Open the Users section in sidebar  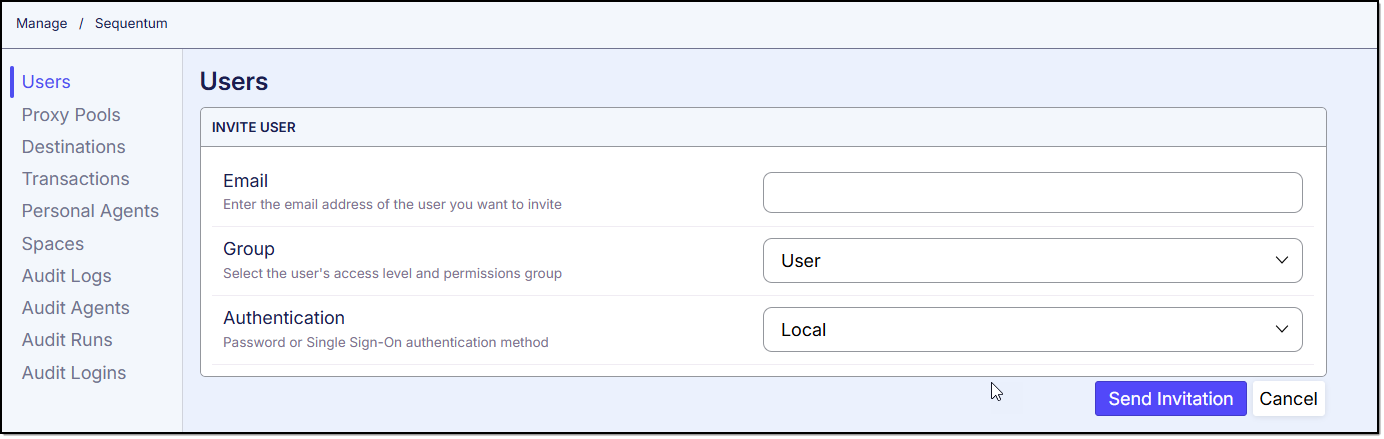[46, 82]
